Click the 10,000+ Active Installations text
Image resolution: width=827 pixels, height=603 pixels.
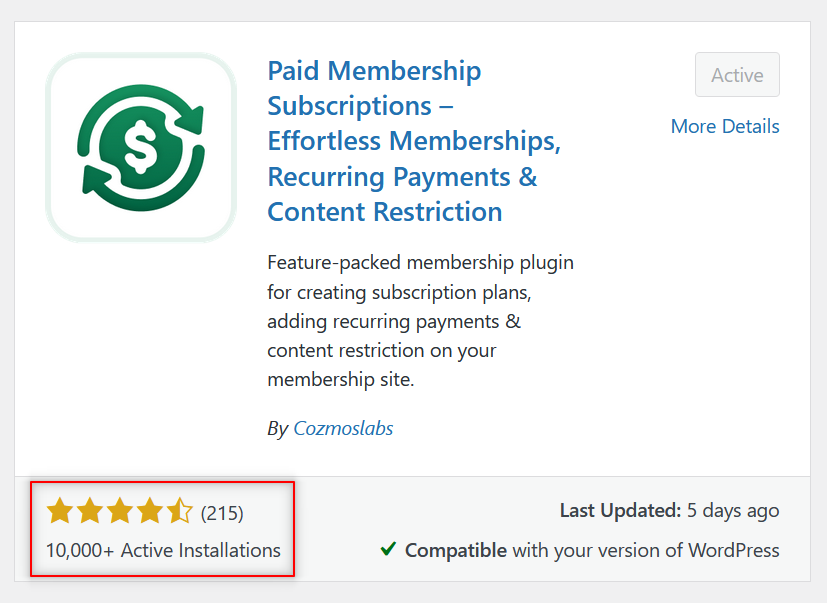[164, 550]
